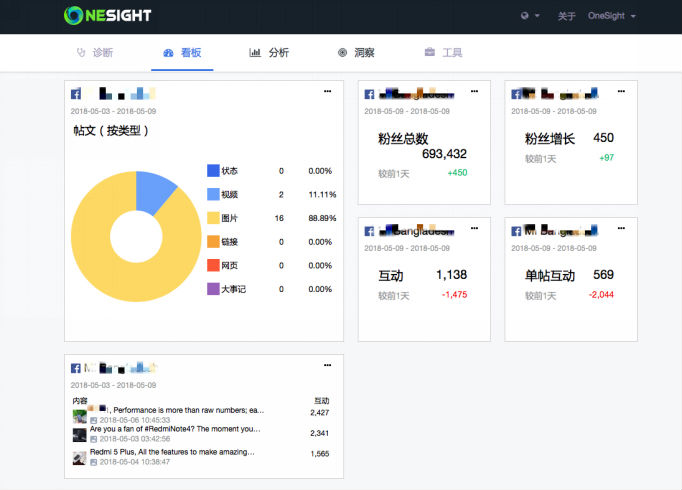Click the 链接 legend color swatch

(x=213, y=242)
